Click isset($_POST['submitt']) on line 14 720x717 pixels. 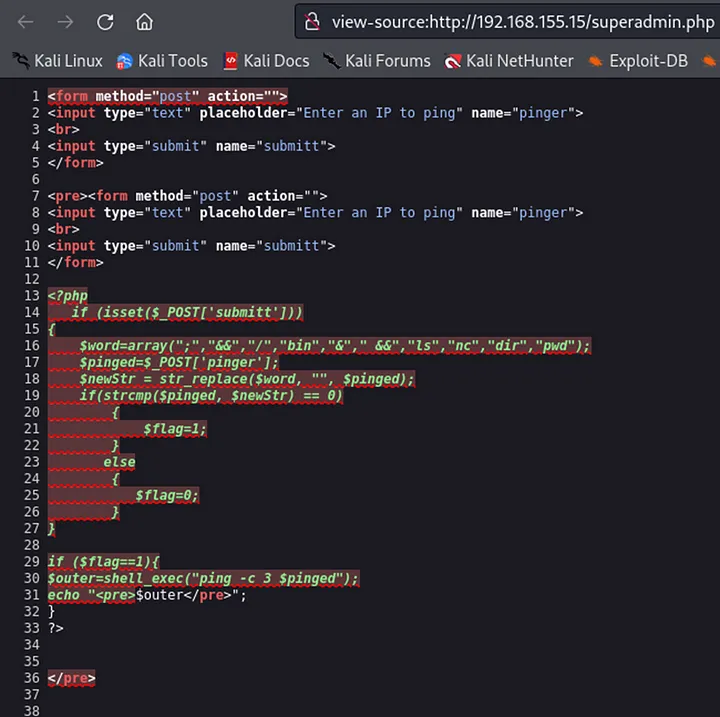click(199, 312)
